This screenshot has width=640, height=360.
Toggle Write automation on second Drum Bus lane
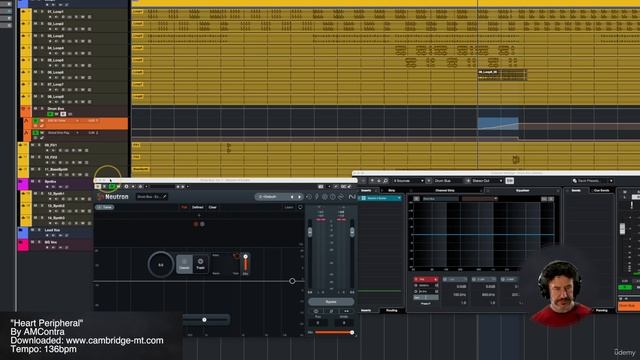point(42,133)
